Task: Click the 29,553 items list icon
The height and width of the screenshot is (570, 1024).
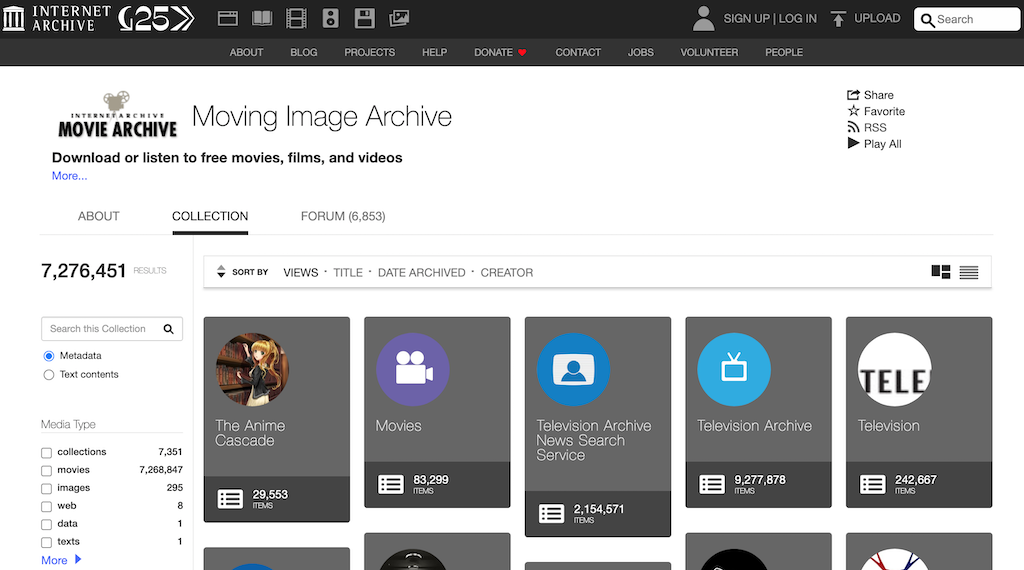Action: (x=230, y=499)
